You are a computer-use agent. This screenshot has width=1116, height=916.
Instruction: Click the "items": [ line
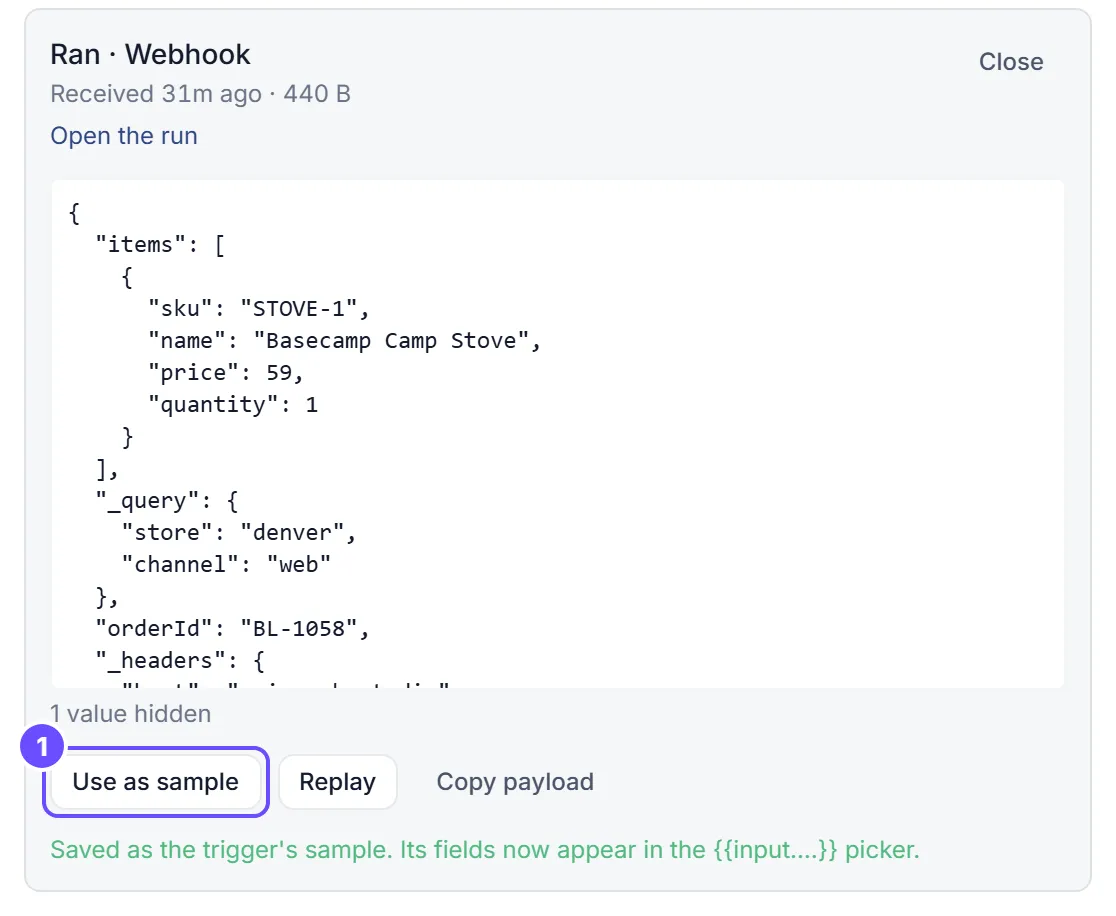point(160,245)
